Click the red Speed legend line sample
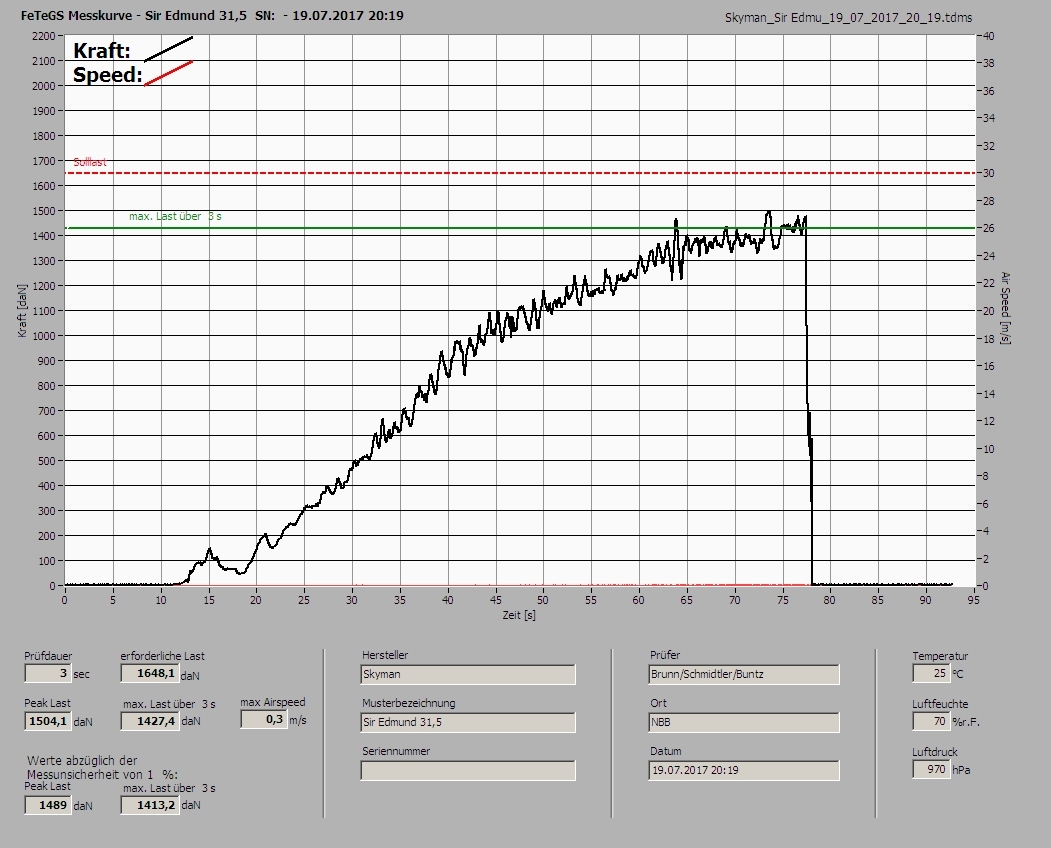 tap(168, 73)
